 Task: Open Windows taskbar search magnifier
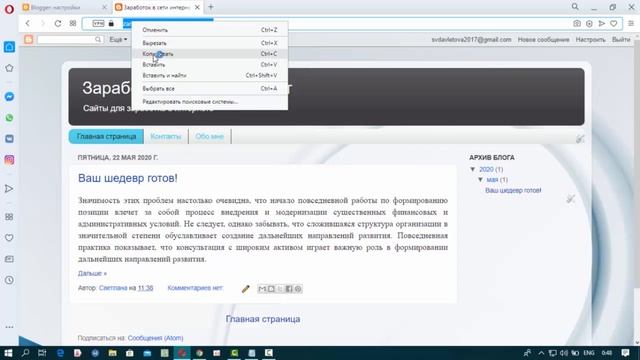(25, 353)
